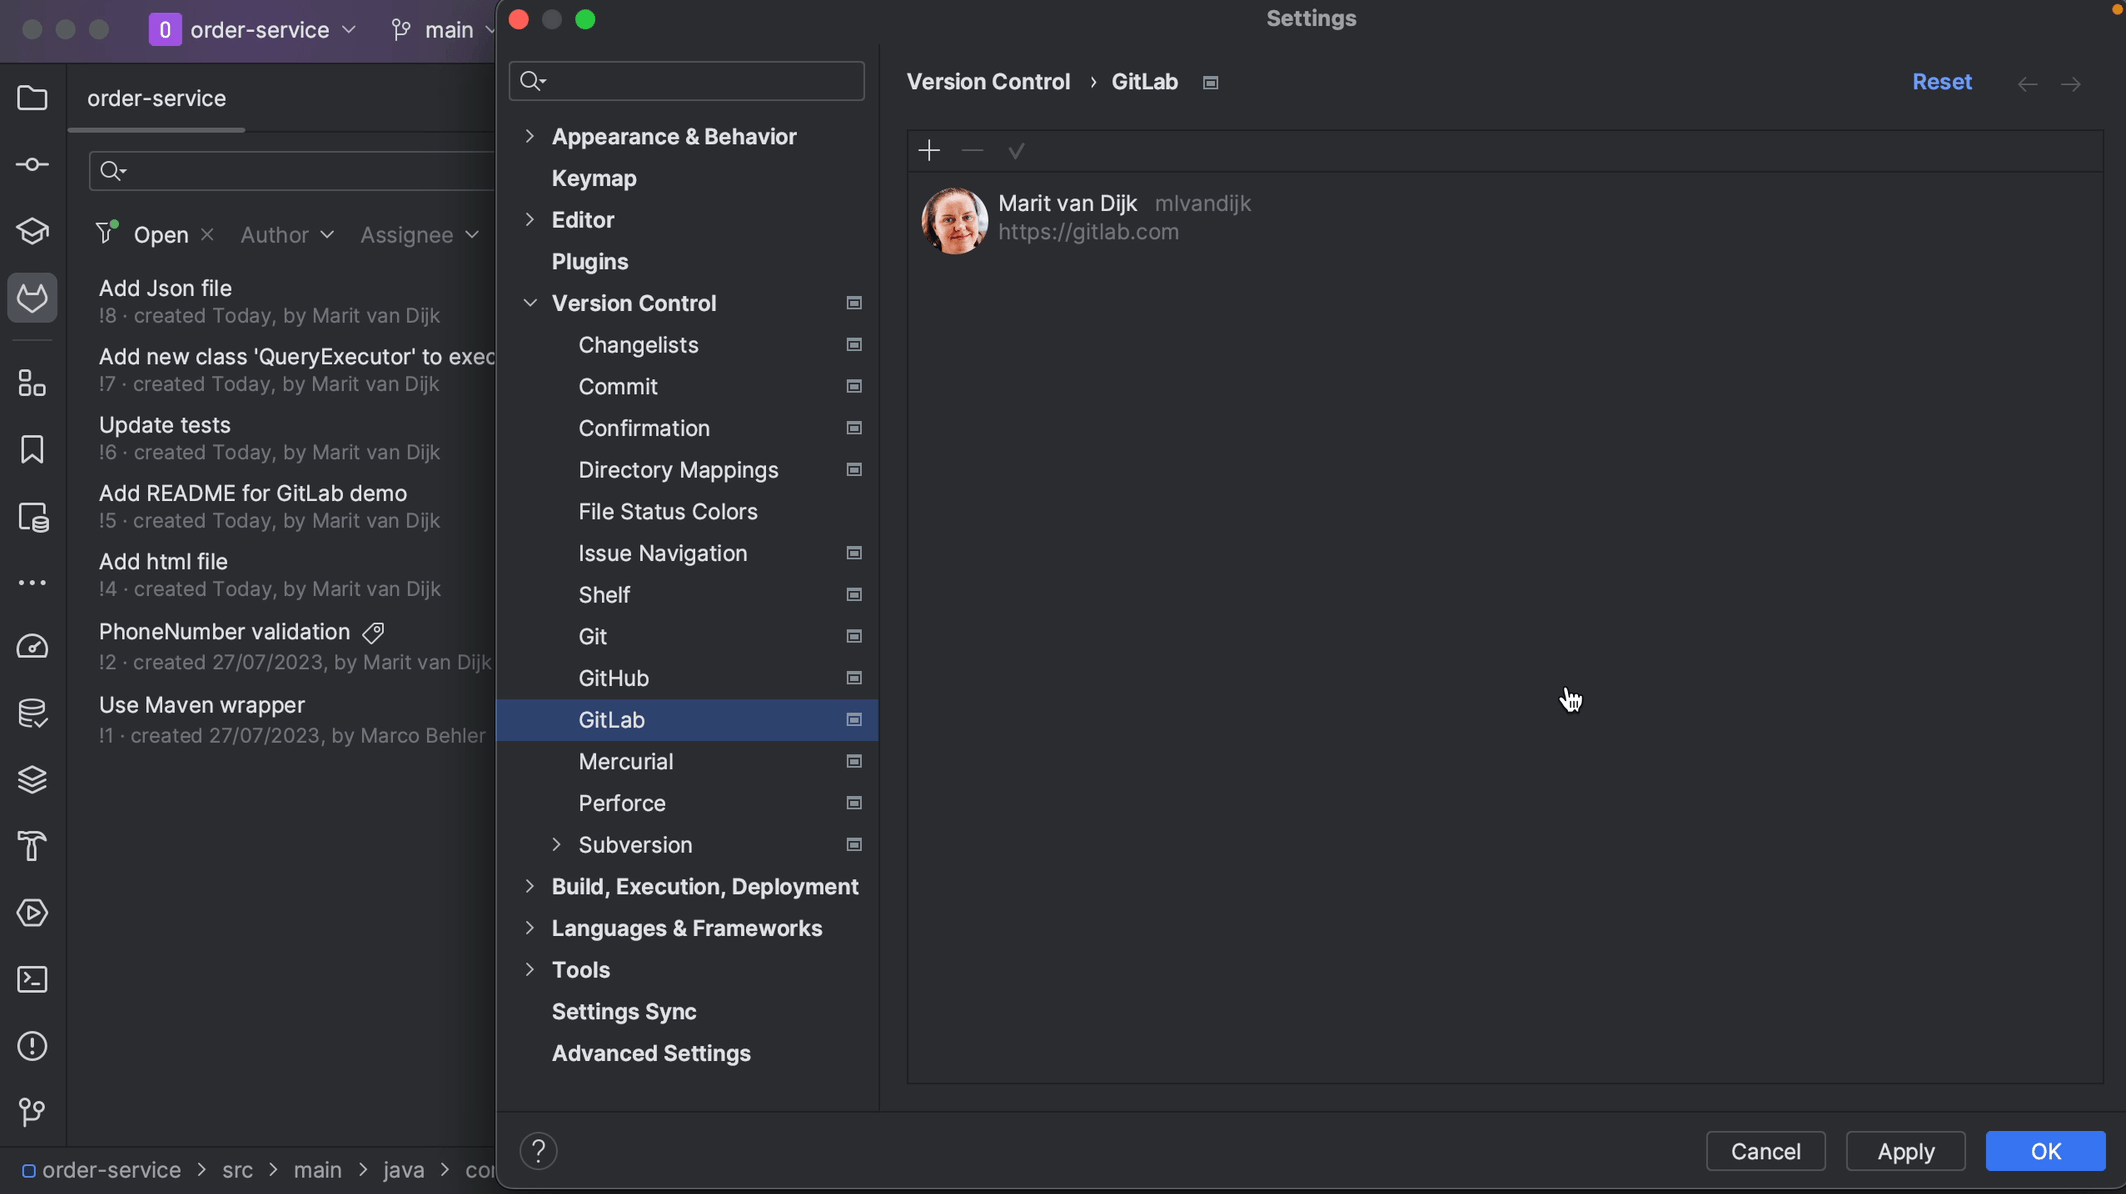The image size is (2126, 1194).
Task: Collapse the Version Control tree node
Action: 530,303
